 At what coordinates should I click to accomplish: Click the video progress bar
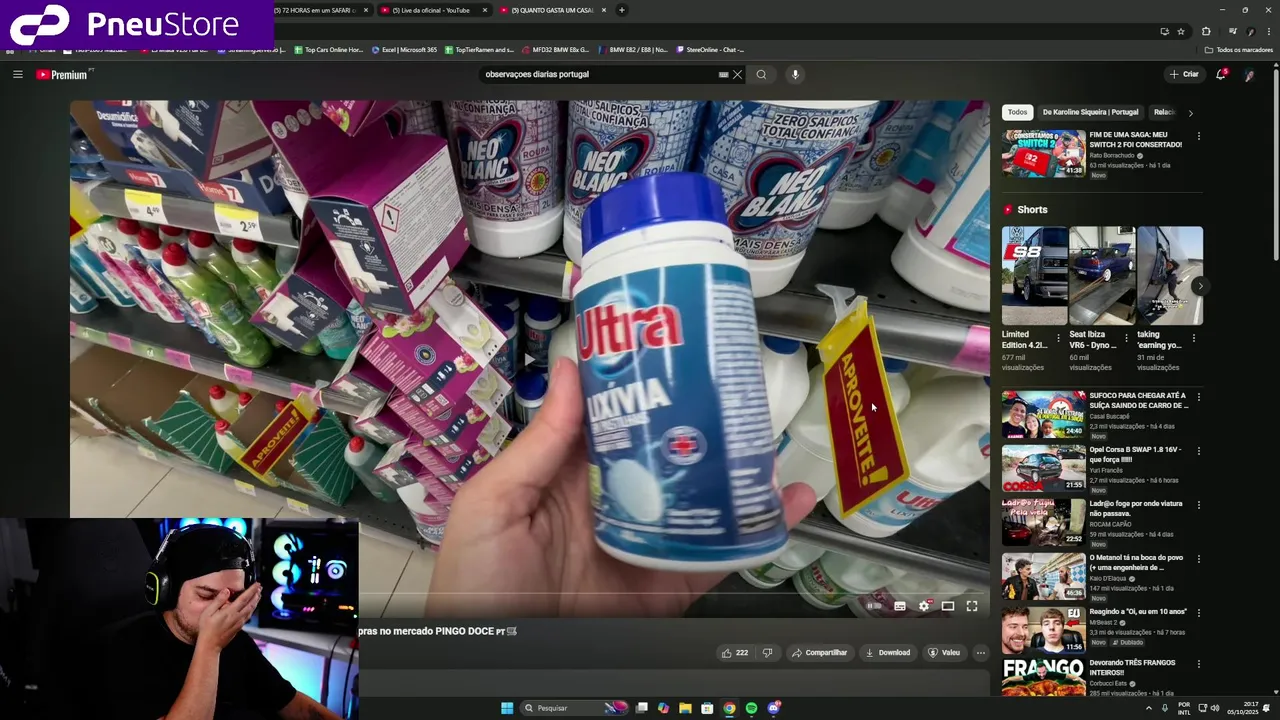(x=529, y=592)
